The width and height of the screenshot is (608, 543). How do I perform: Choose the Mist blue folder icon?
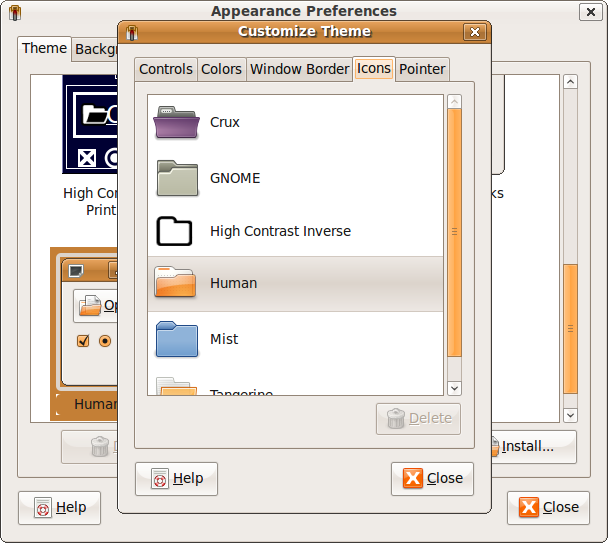[176, 339]
